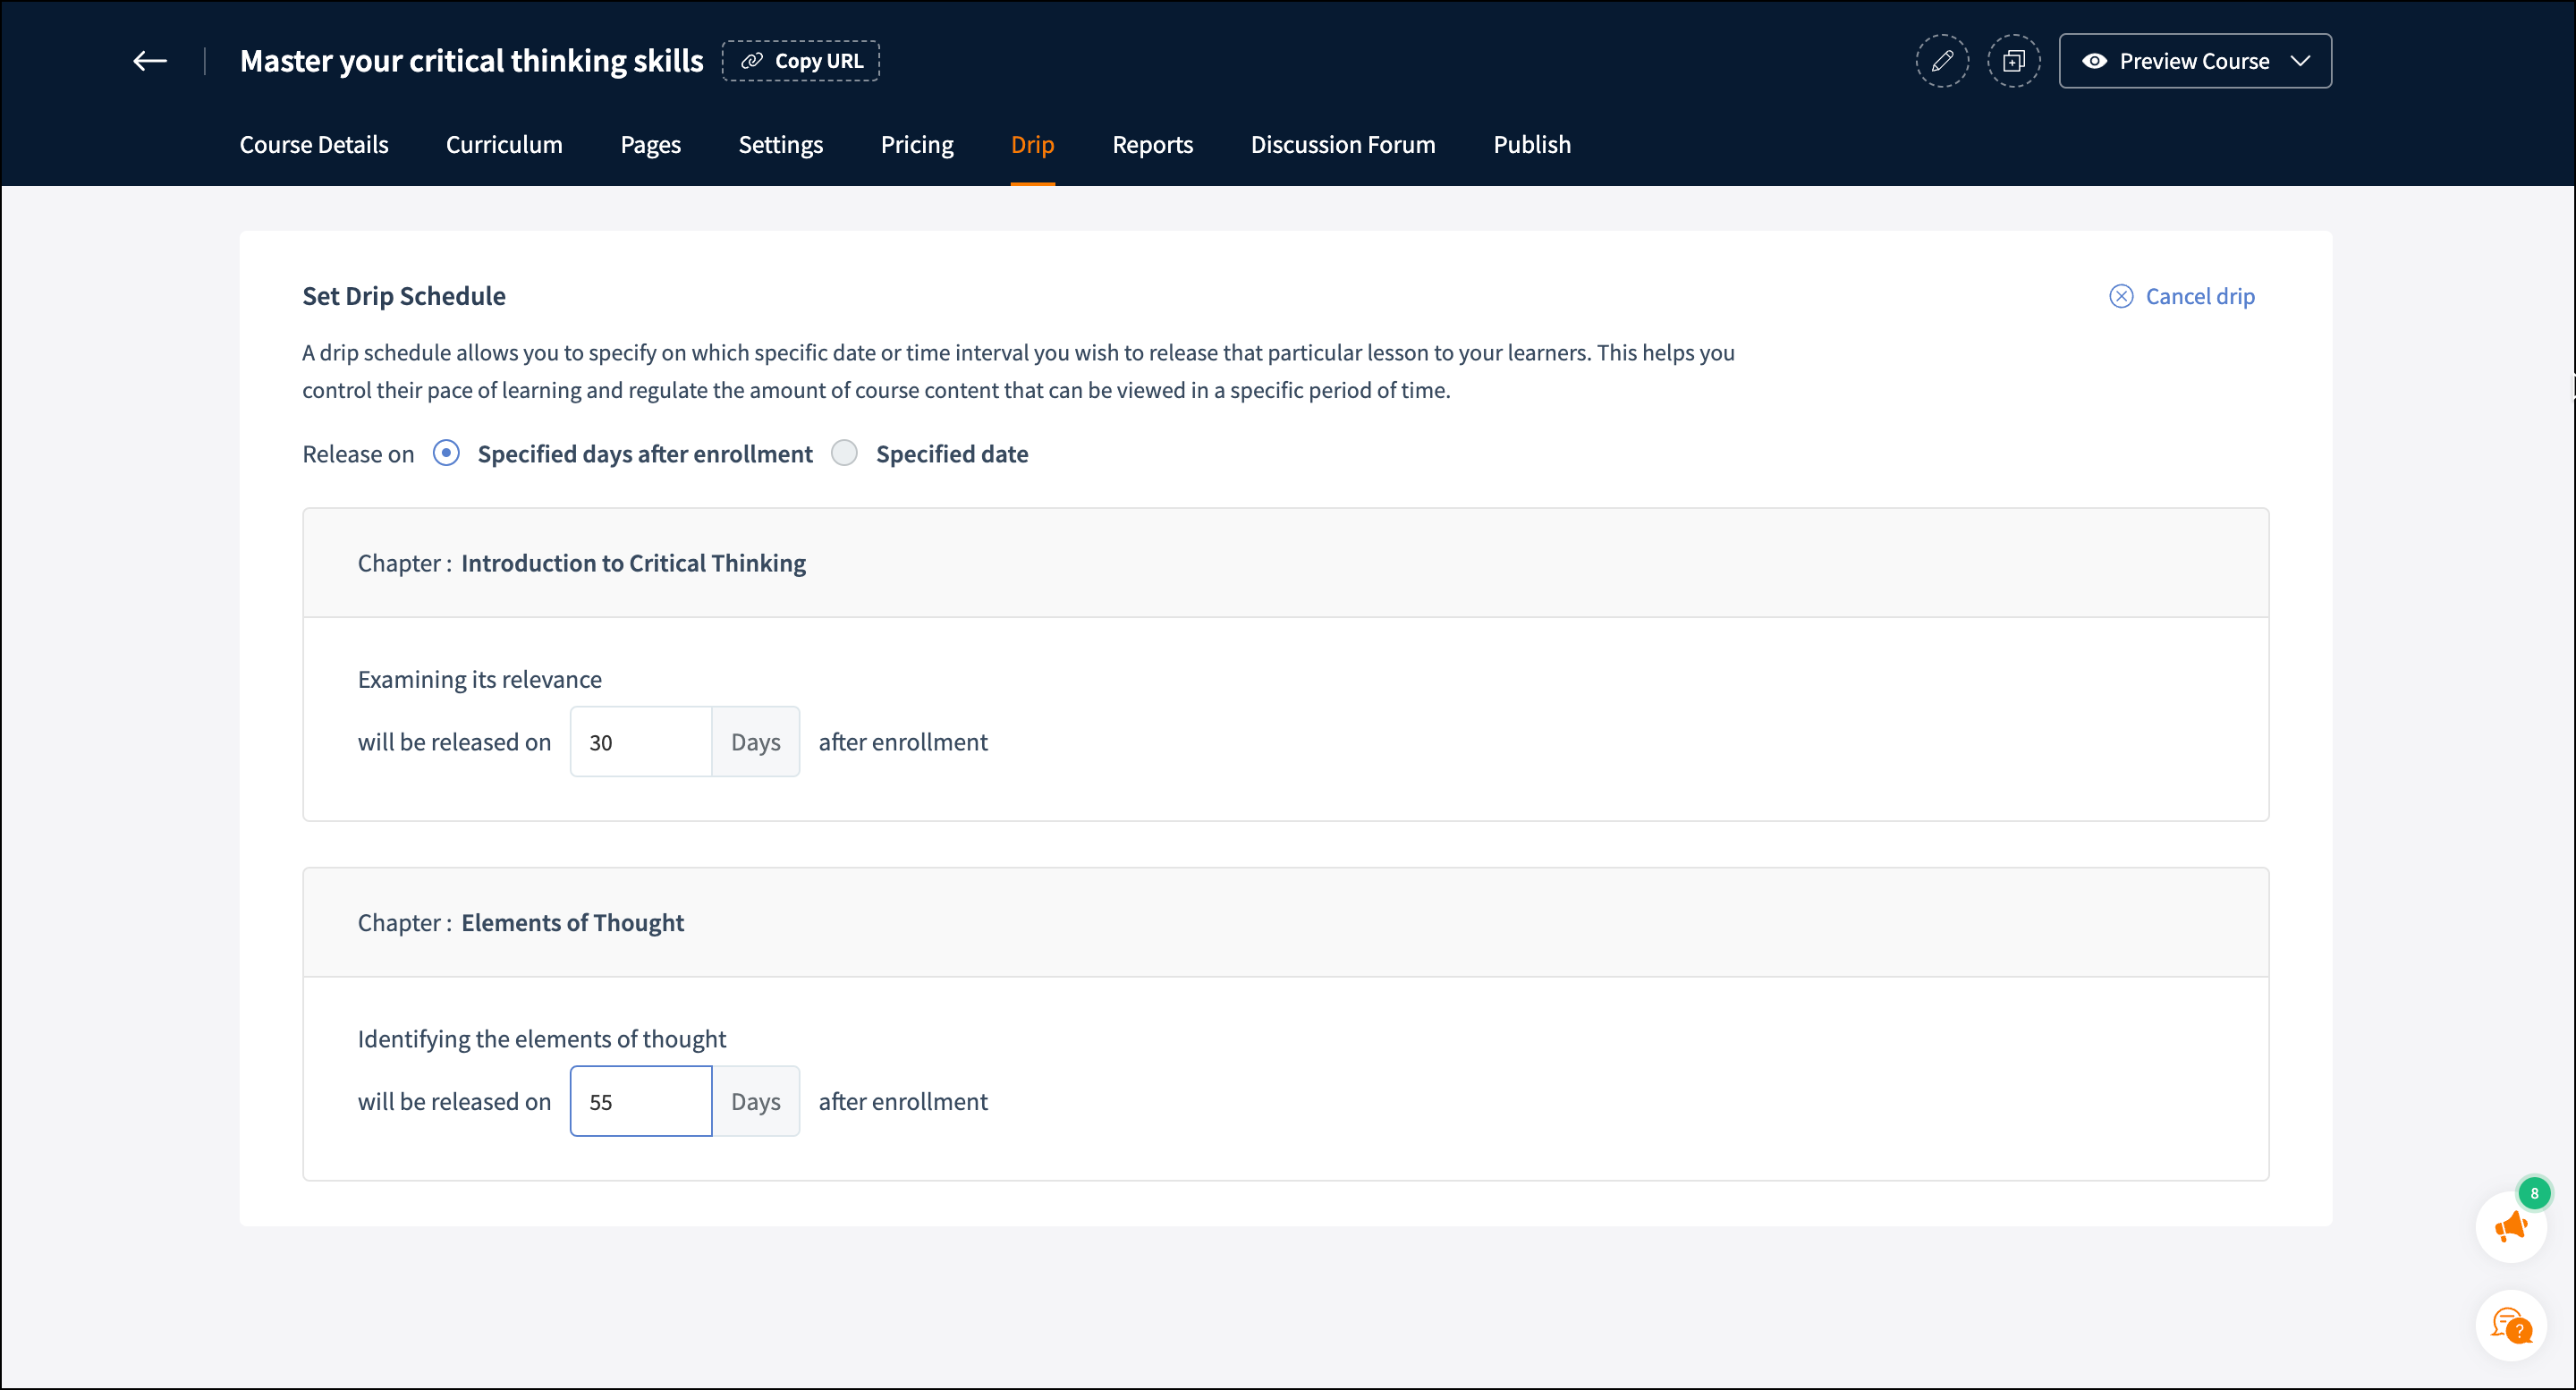Click the back arrow icon

coord(150,61)
